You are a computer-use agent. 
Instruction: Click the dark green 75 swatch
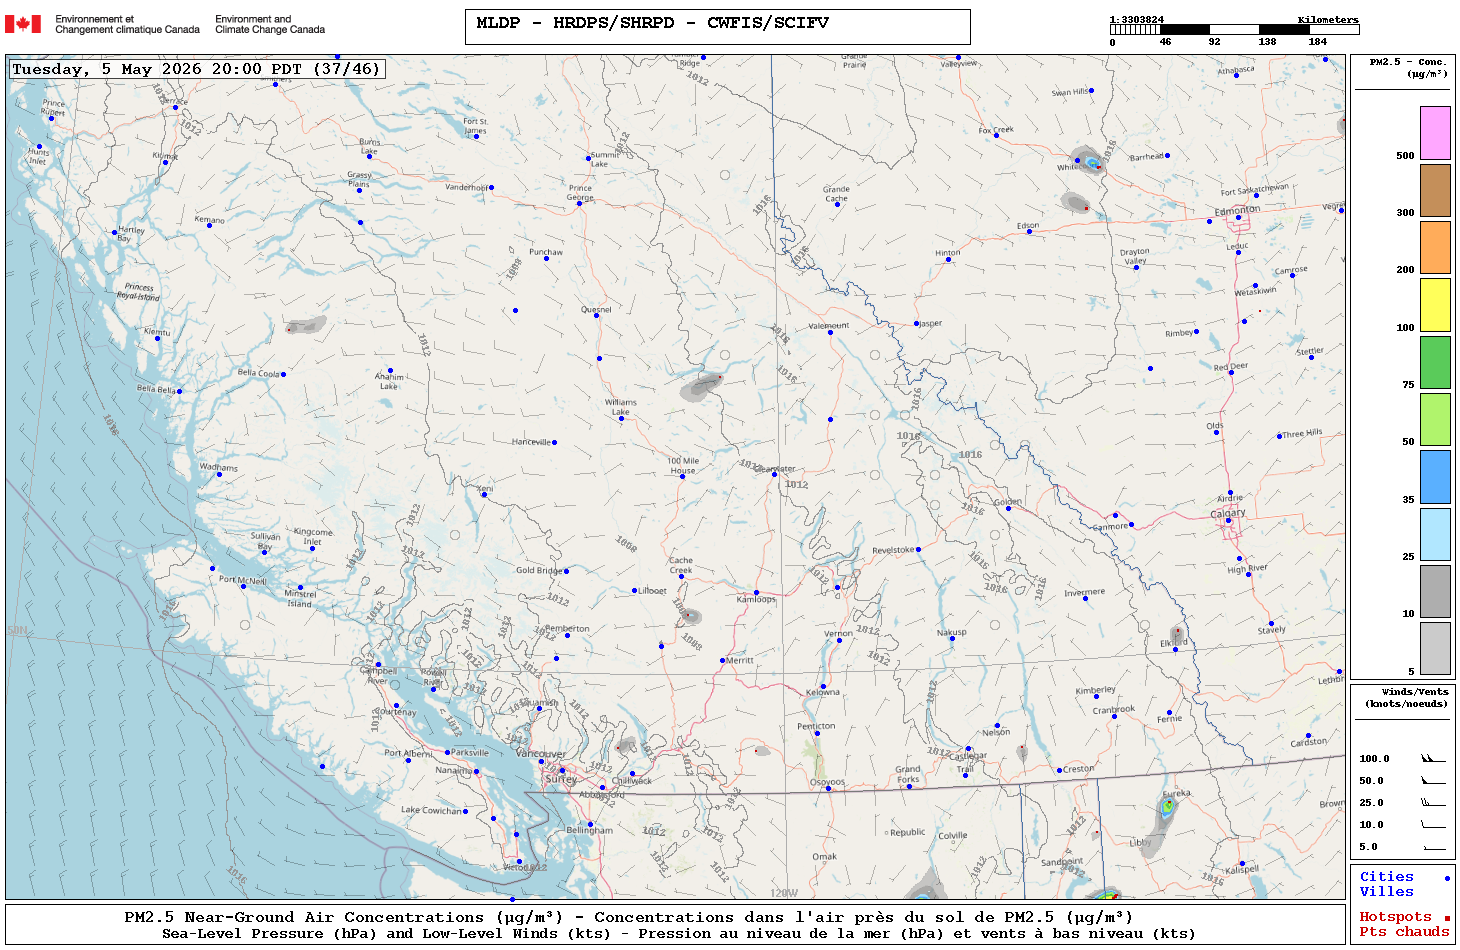pyautogui.click(x=1435, y=363)
